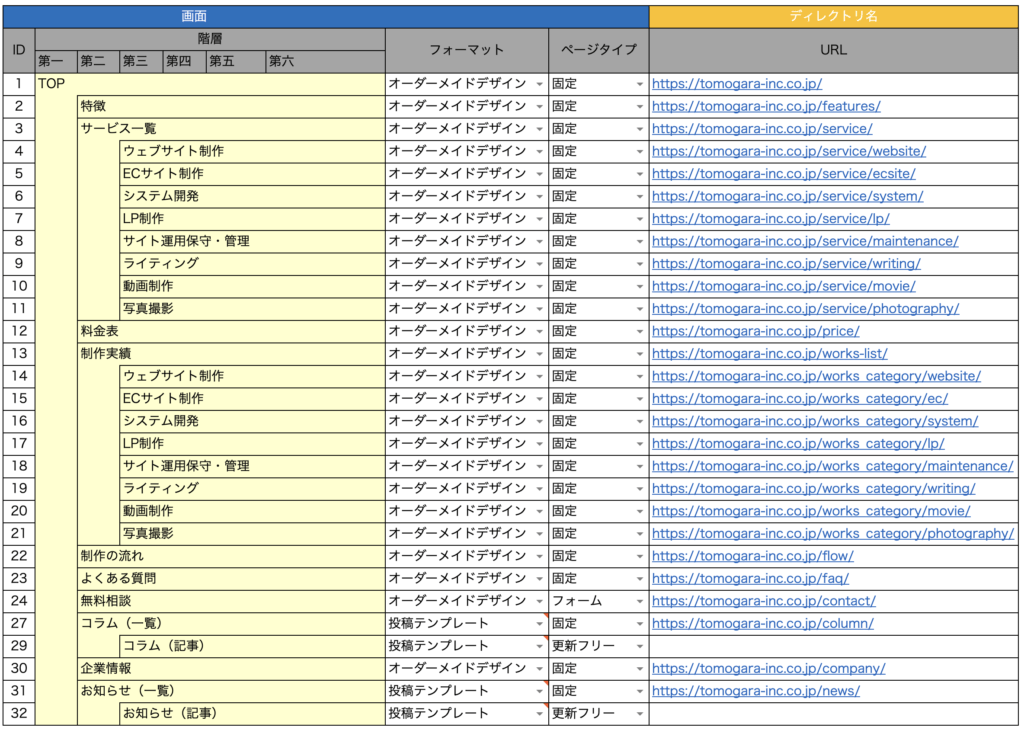This screenshot has height=730, width=1024.
Task: Open page type dropdown in 無料相談 row
Action: [x=639, y=601]
